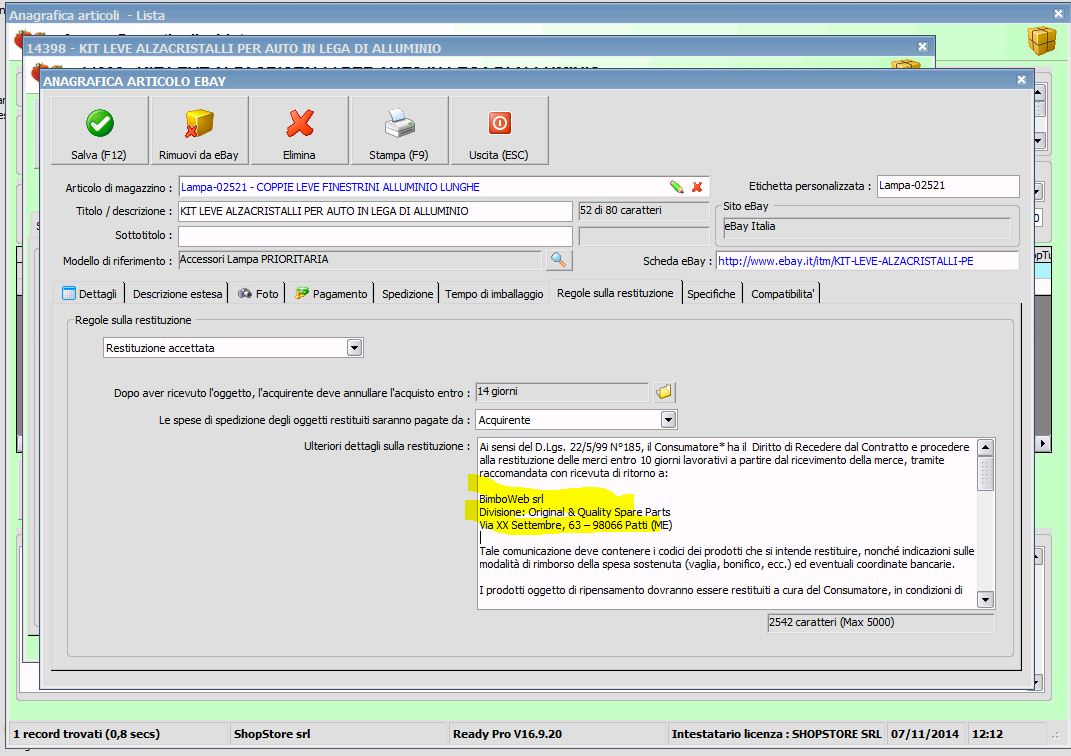Expand the Acquirente shipping payer dropdown

668,419
